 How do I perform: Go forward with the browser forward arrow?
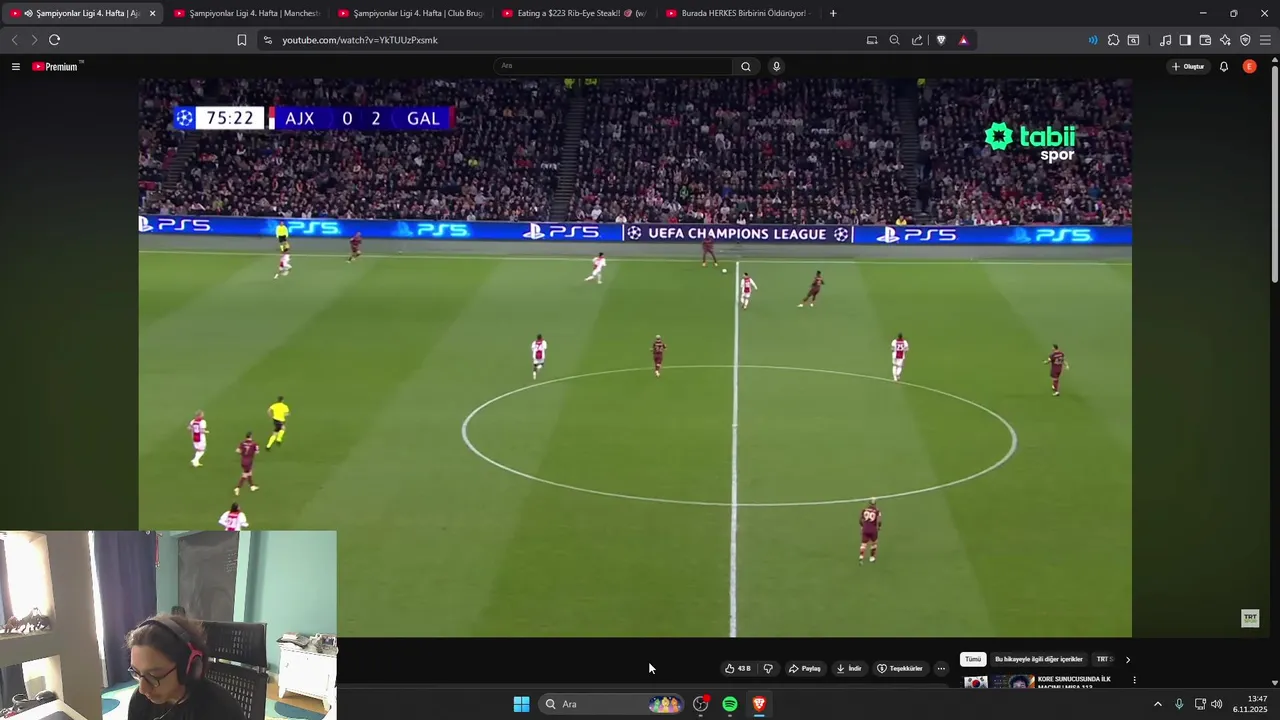click(34, 40)
